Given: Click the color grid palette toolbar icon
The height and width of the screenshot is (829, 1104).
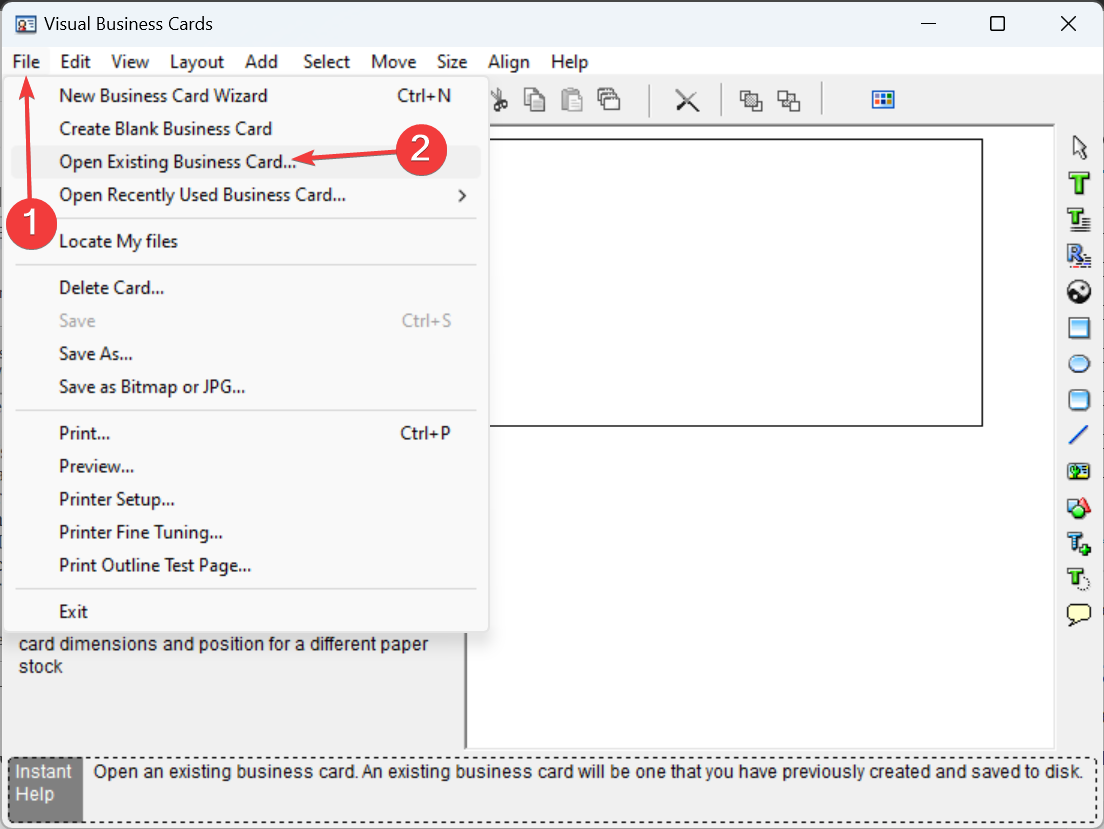Looking at the screenshot, I should click(883, 99).
